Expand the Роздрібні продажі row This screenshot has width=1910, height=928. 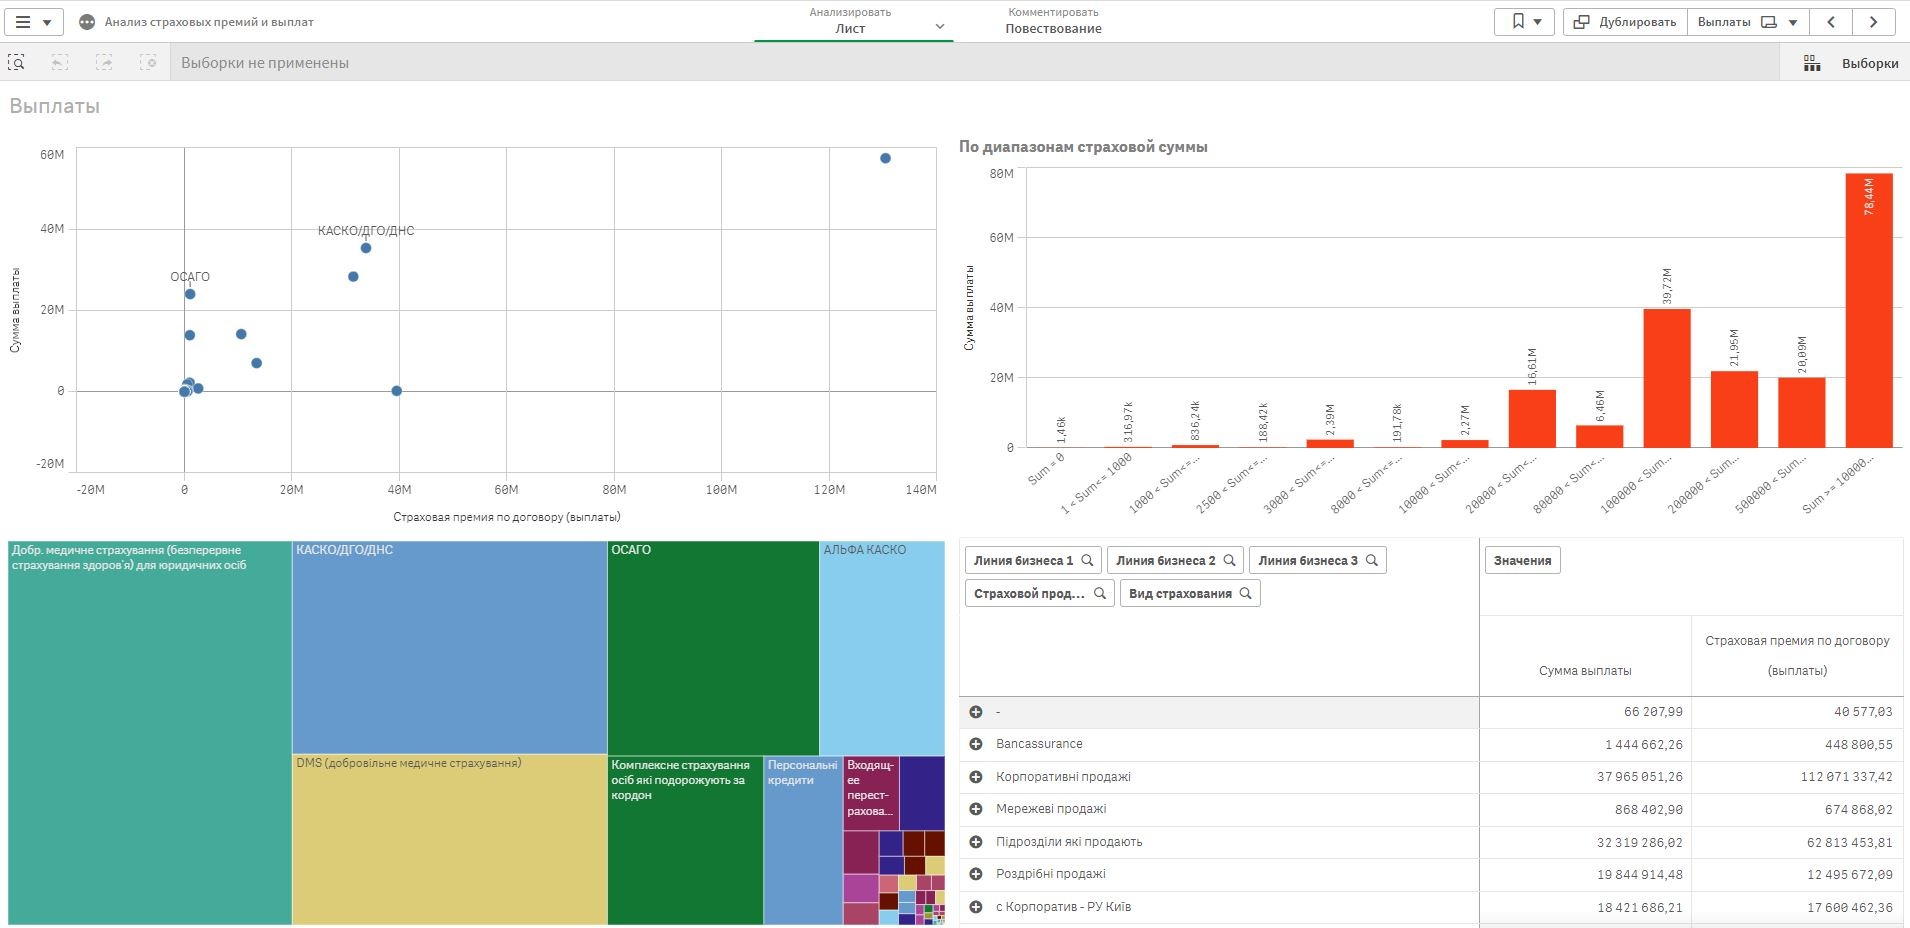976,874
